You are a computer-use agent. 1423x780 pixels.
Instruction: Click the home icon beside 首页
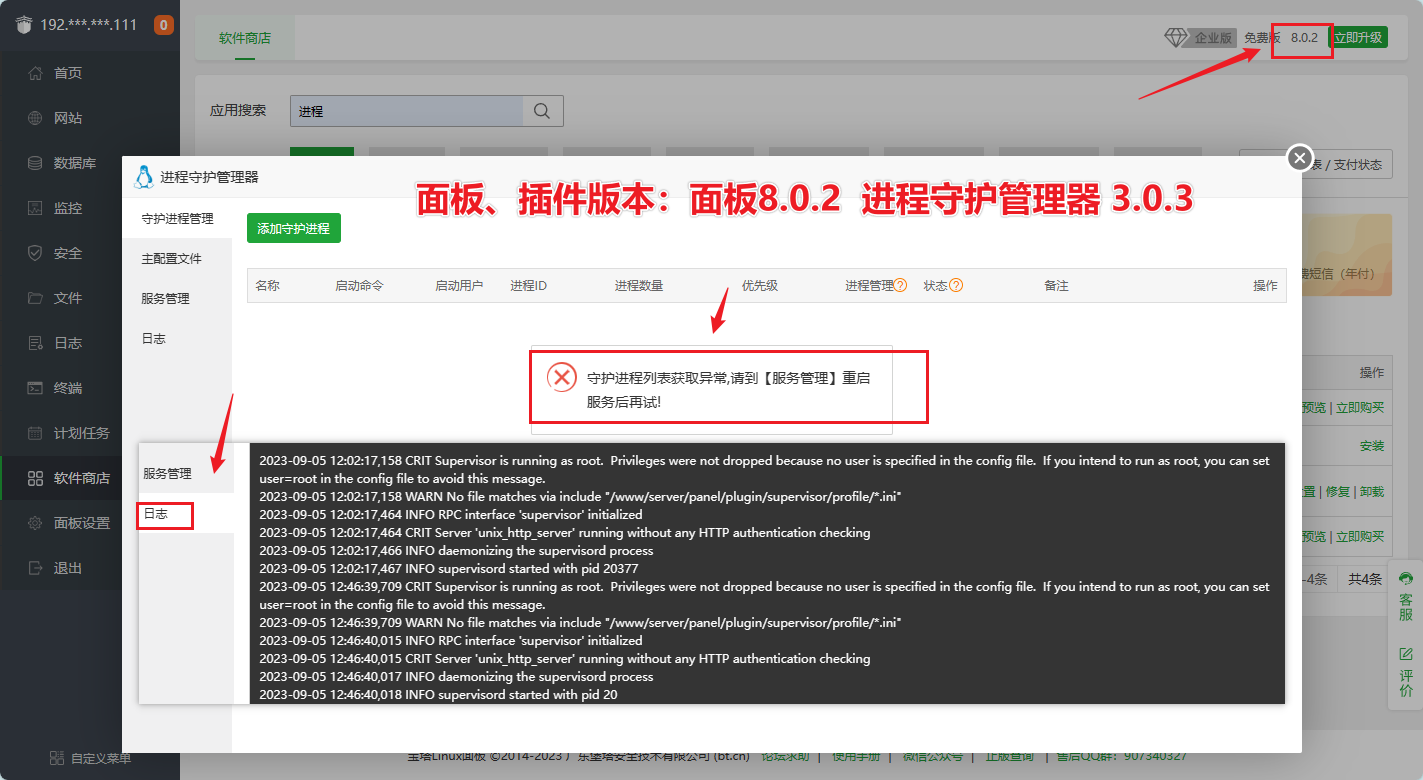pyautogui.click(x=35, y=73)
